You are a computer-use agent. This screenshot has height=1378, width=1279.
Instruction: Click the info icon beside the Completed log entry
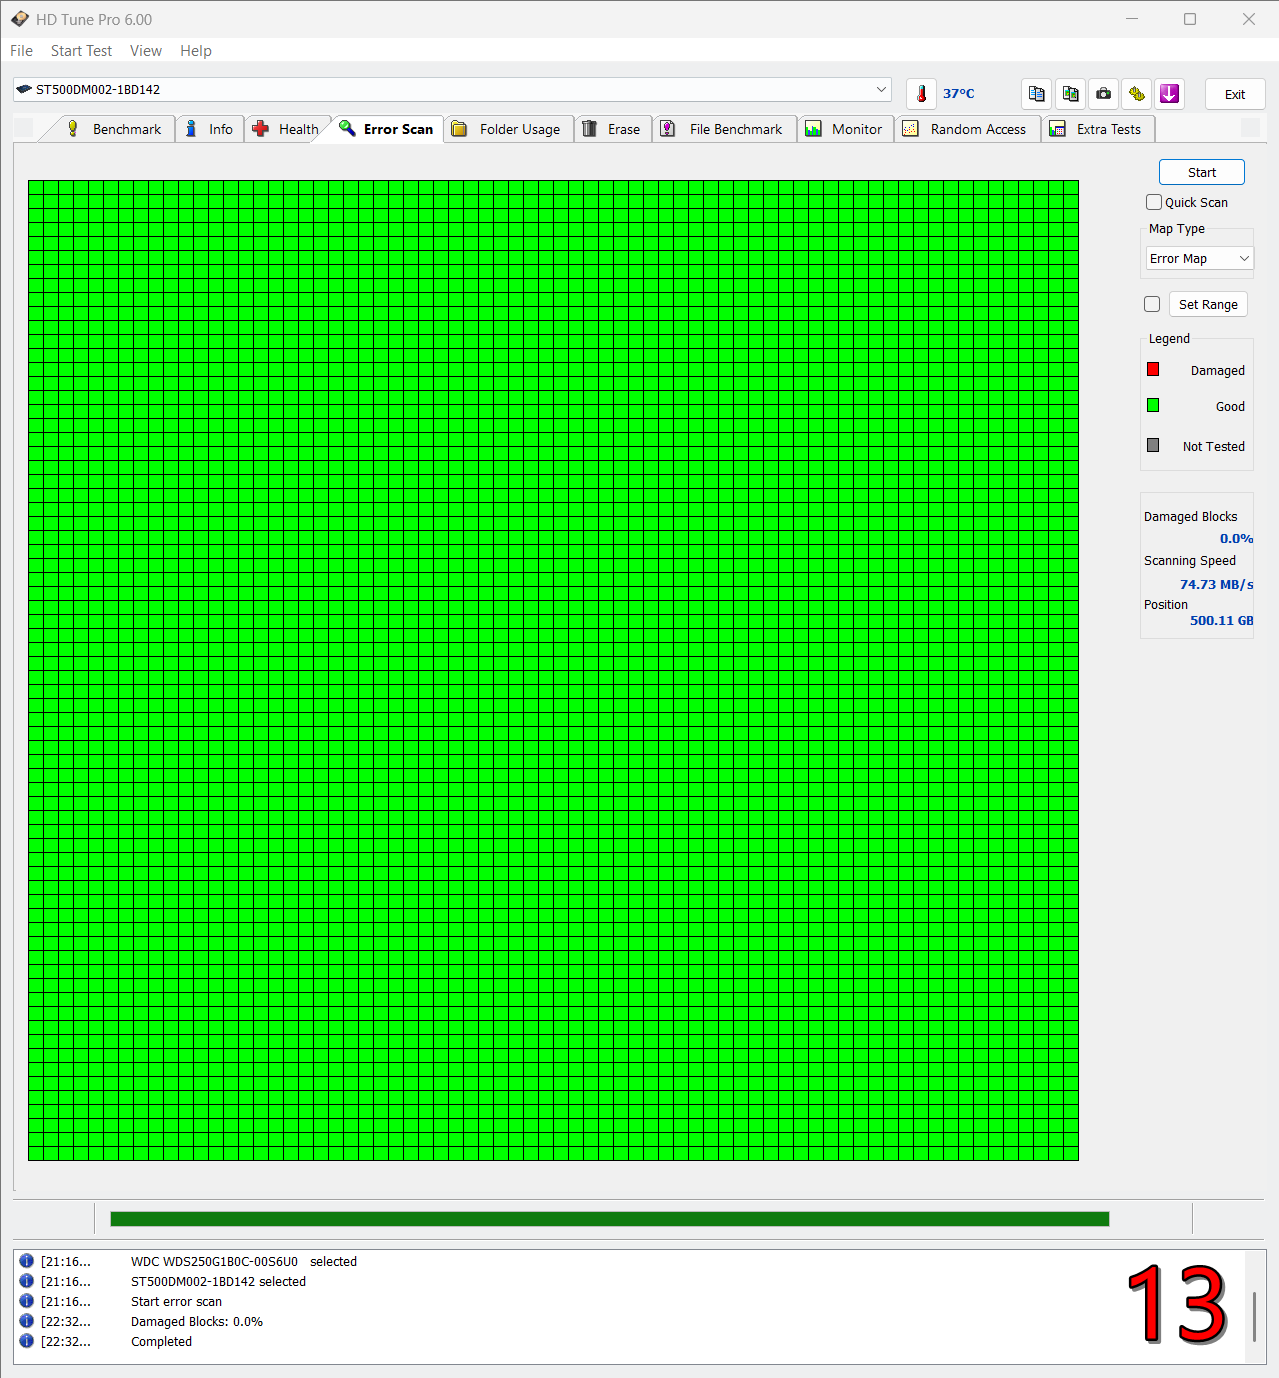(27, 1341)
